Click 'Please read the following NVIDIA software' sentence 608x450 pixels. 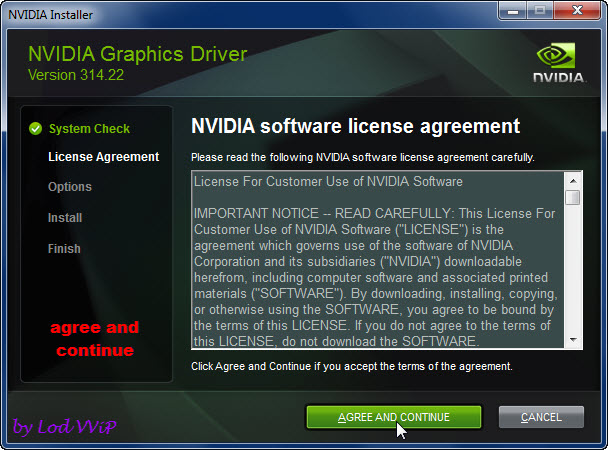(x=363, y=157)
